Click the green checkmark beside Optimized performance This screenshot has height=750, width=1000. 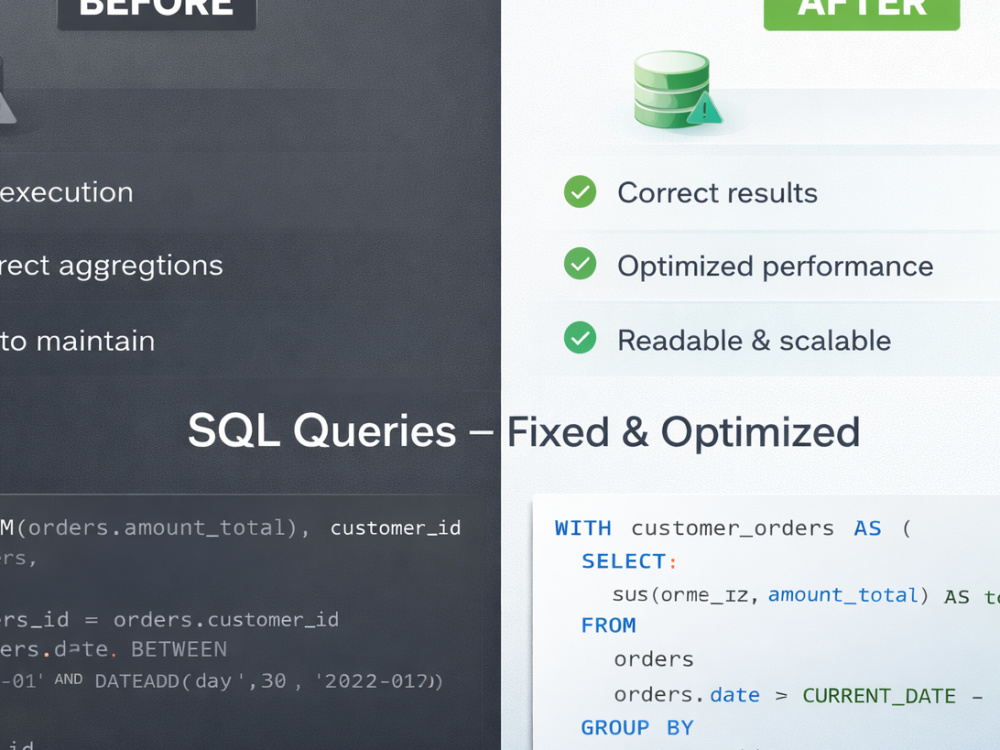click(x=580, y=264)
